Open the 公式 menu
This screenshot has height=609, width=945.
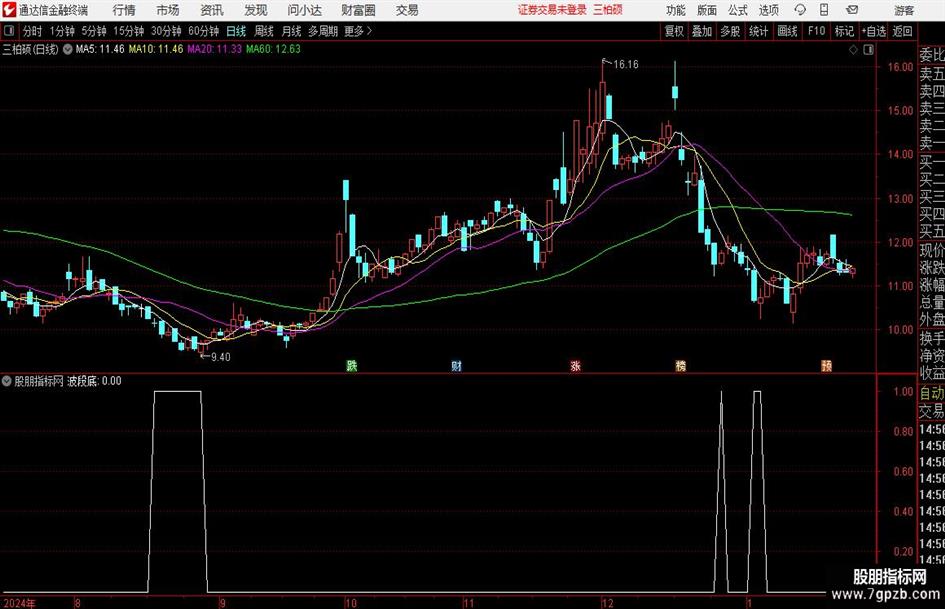tap(738, 10)
